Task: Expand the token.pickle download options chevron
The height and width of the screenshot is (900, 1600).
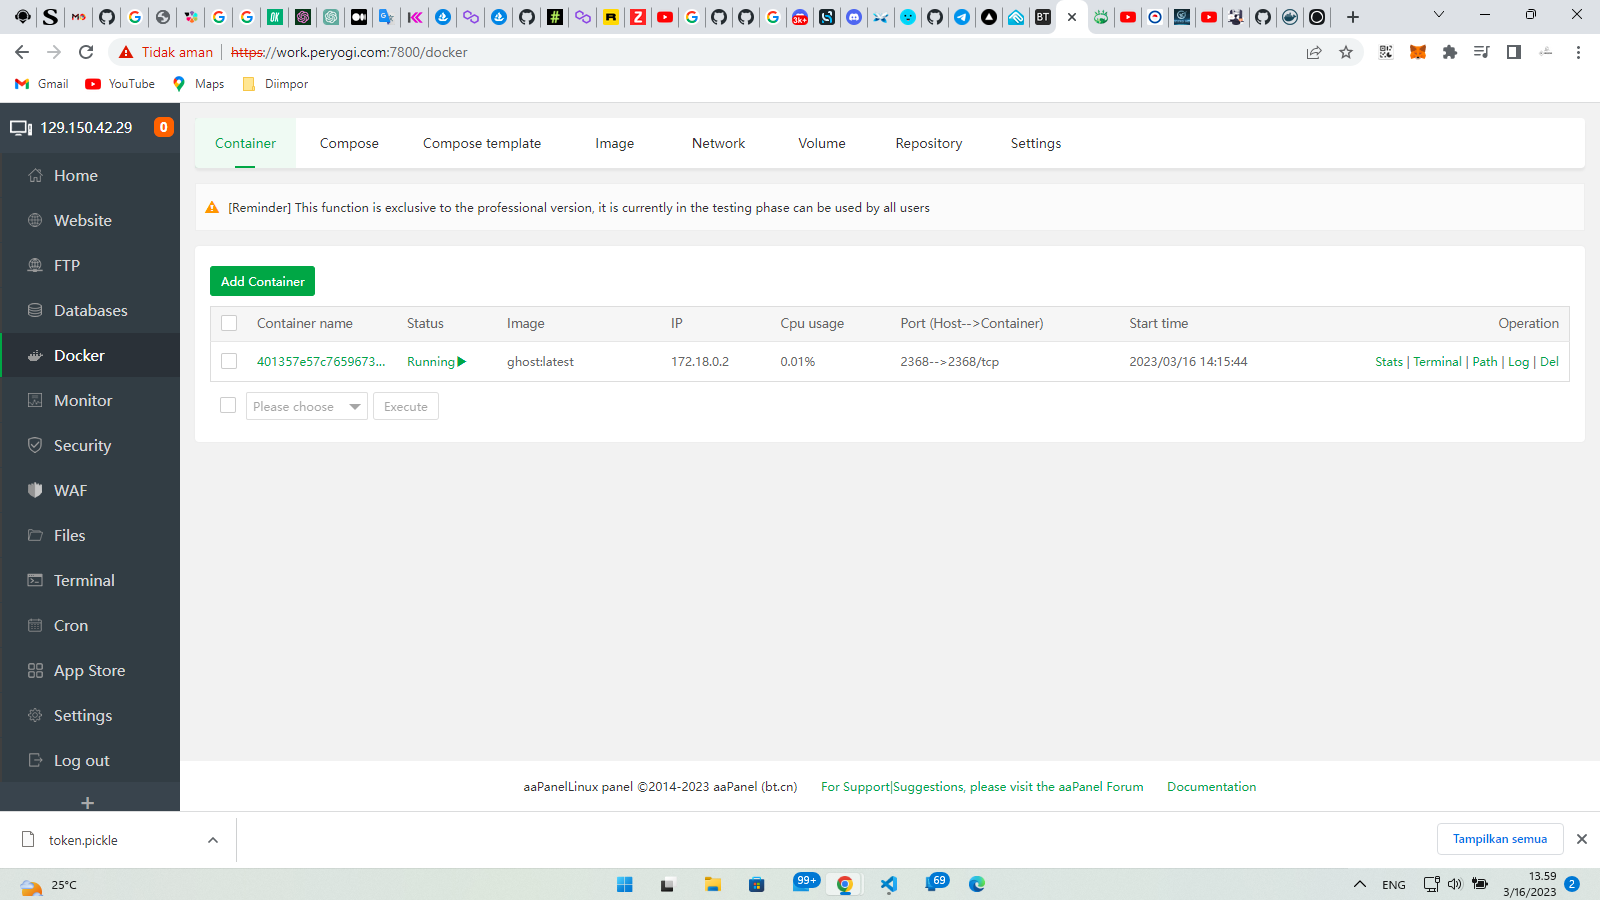Action: pos(213,840)
